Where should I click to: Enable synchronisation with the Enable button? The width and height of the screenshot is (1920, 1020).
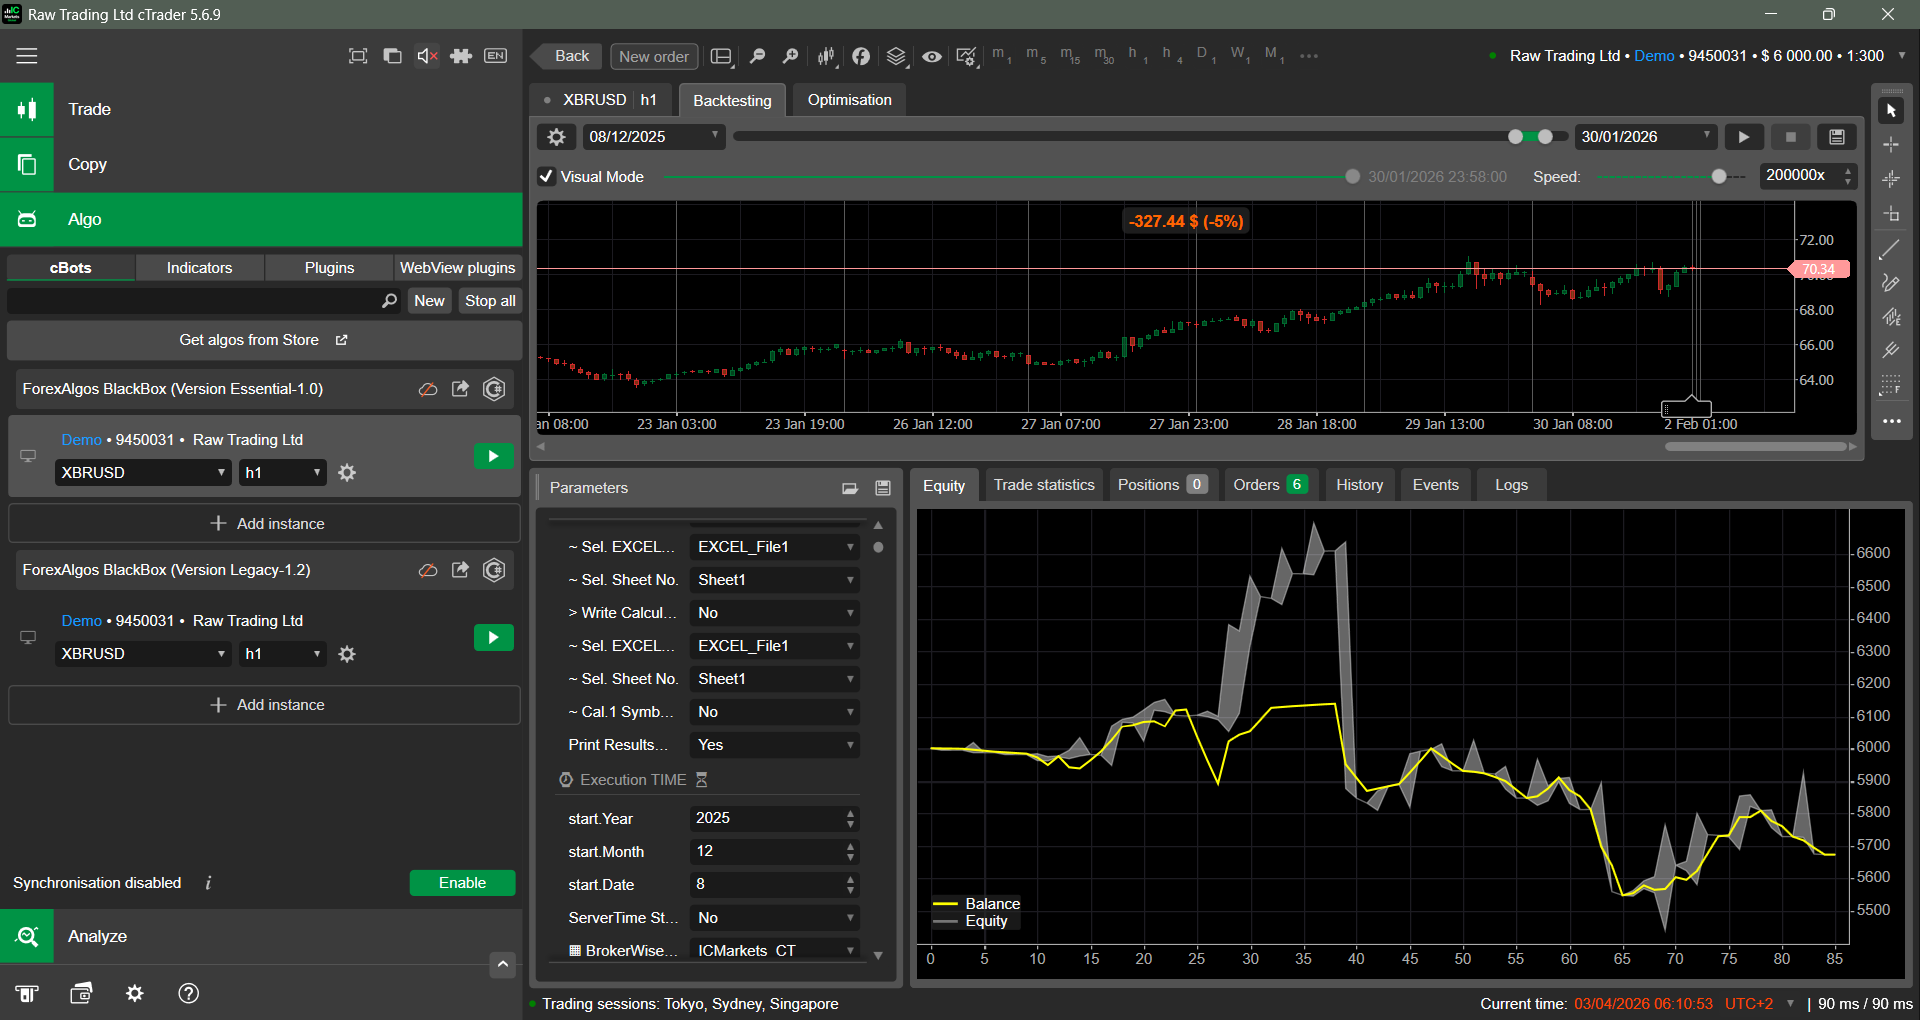(x=462, y=883)
